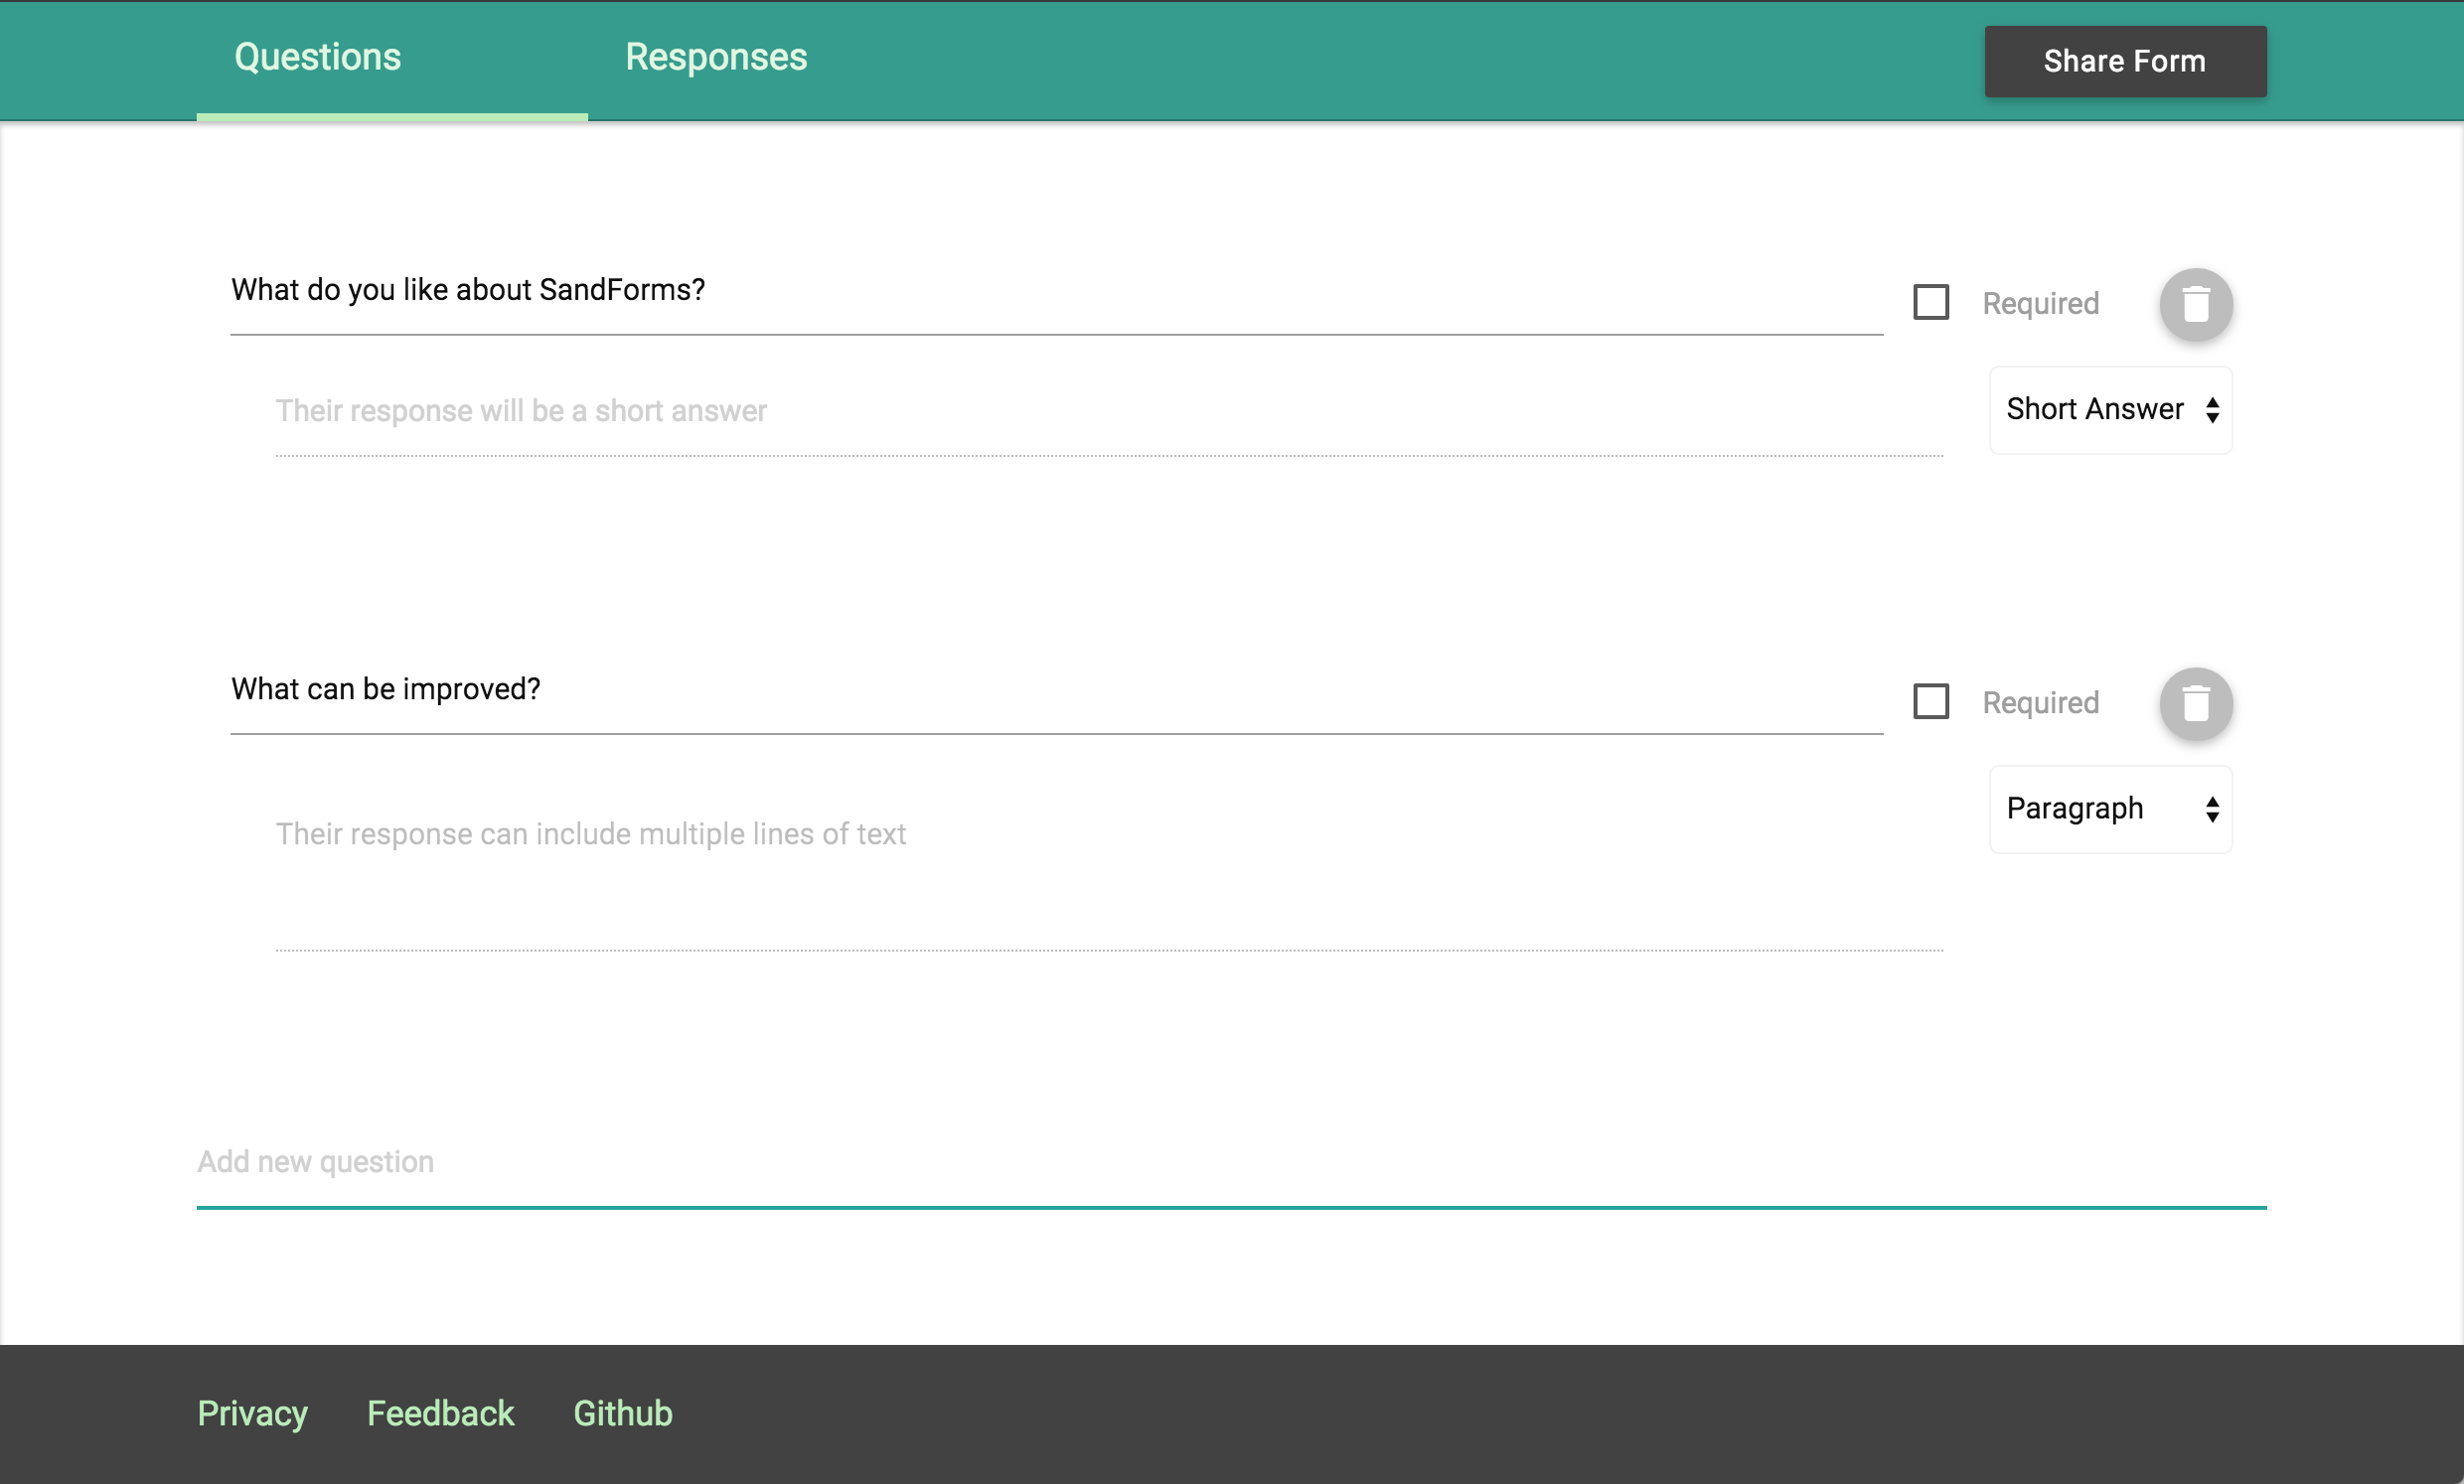Click the Share Form button
The height and width of the screenshot is (1484, 2464).
(x=2125, y=61)
